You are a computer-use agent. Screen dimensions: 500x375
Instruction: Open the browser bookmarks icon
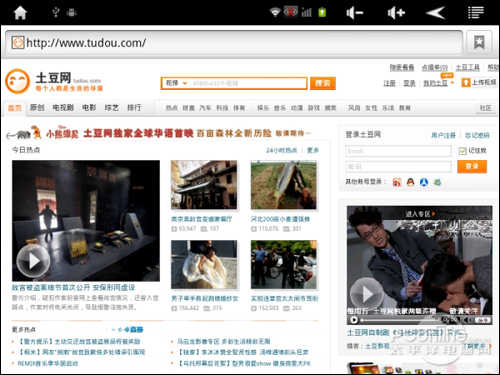[x=479, y=43]
